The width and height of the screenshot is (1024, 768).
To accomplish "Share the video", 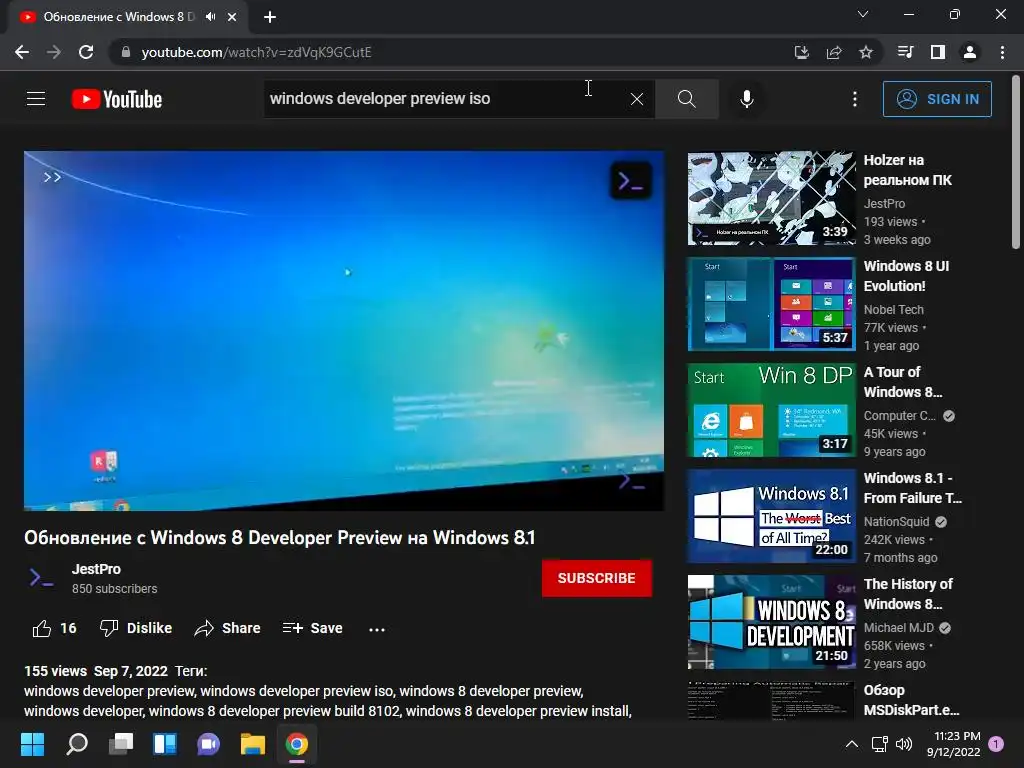I will tap(227, 628).
